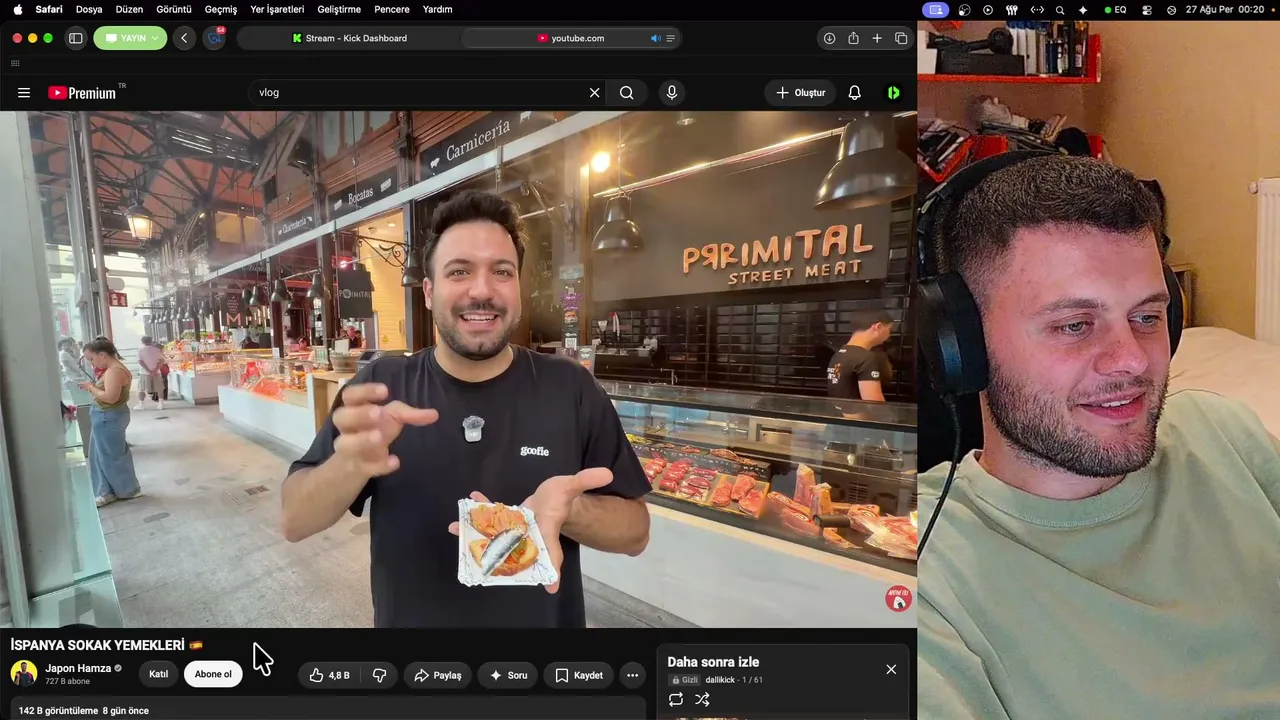Click the 727 B abone subscriber count
Viewport: 1280px width, 720px height.
[67, 681]
